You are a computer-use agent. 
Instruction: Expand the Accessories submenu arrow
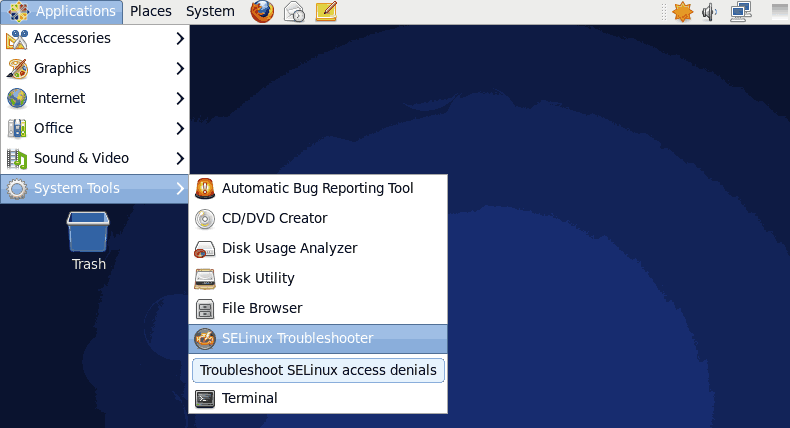(180, 38)
